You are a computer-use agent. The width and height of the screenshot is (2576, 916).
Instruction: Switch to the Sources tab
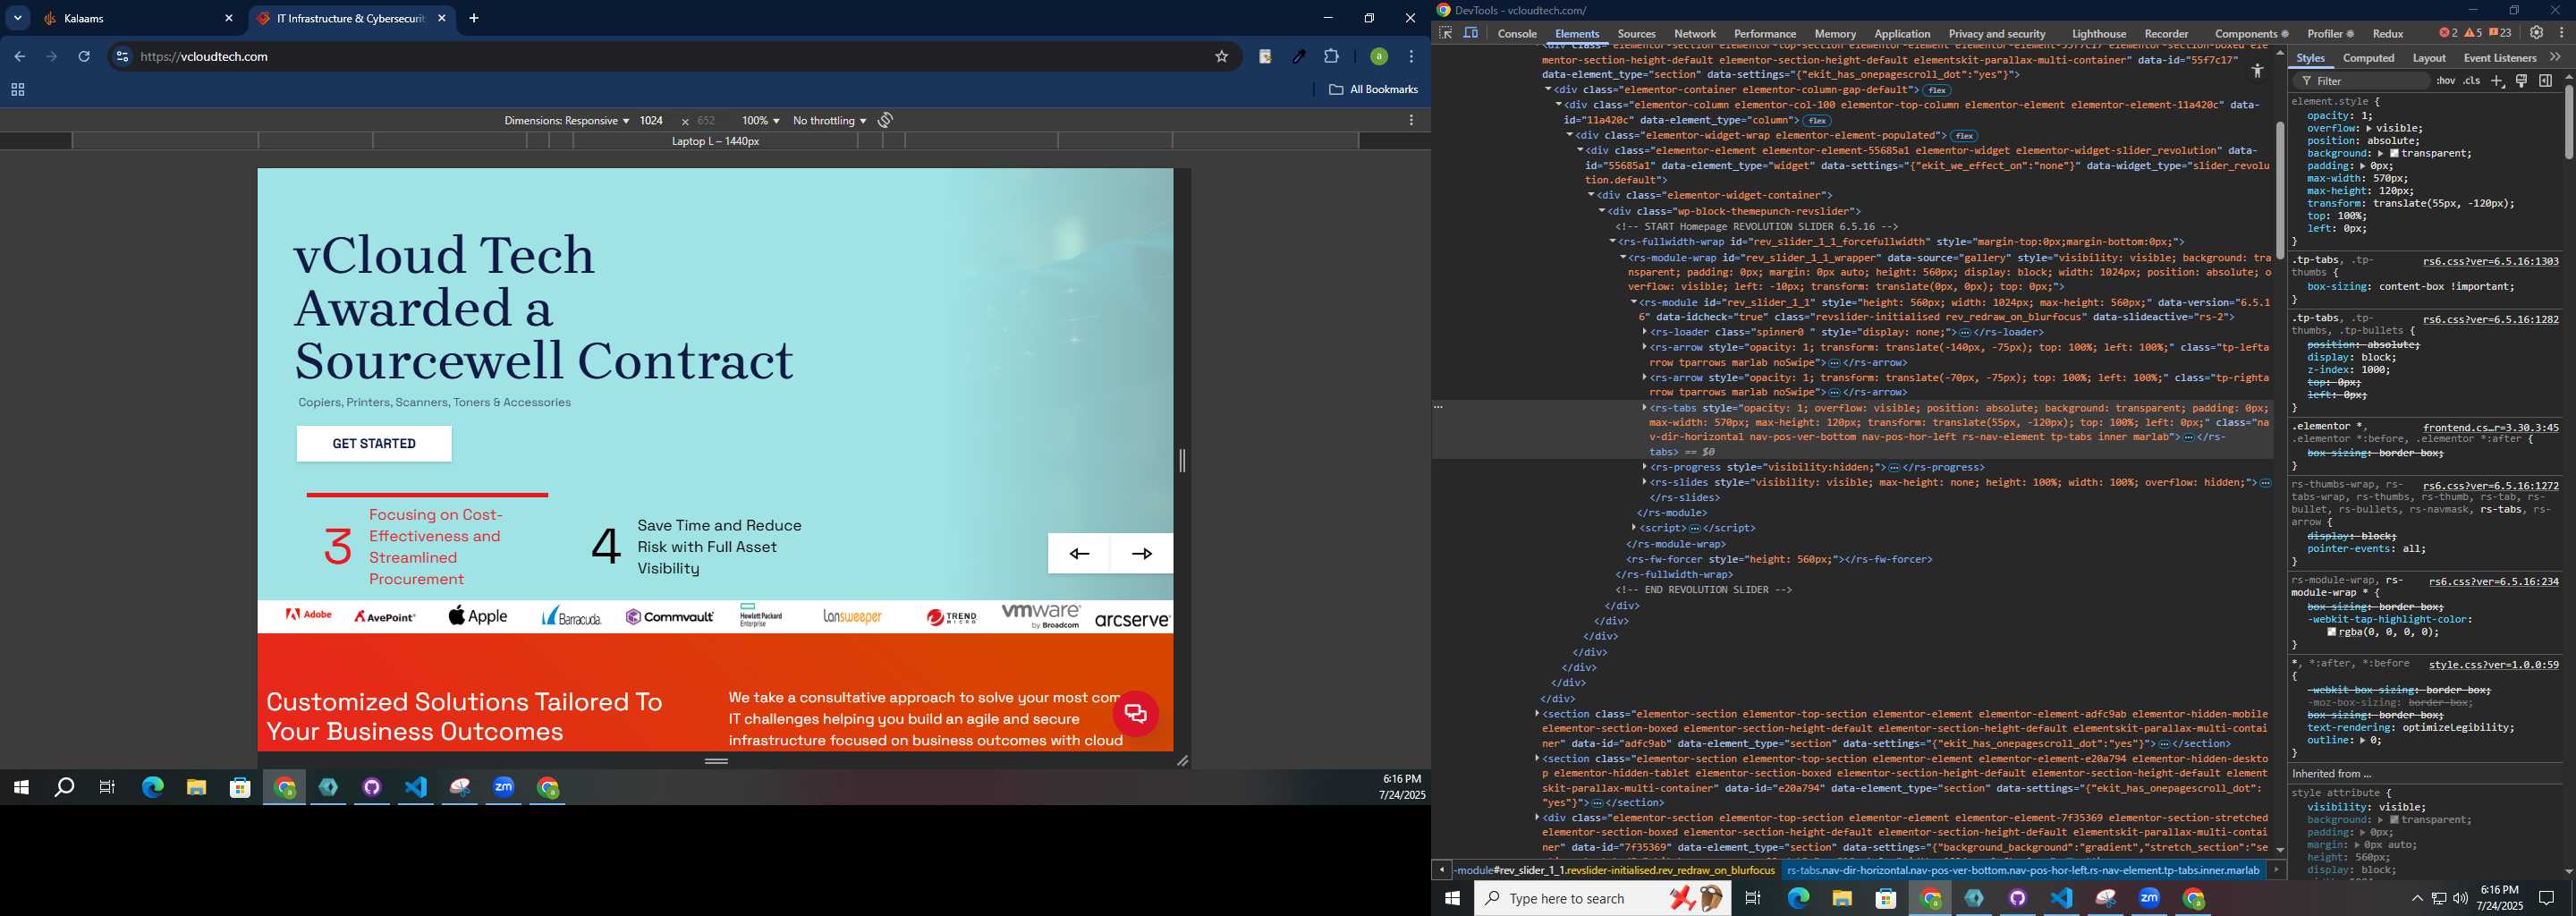[x=1636, y=33]
